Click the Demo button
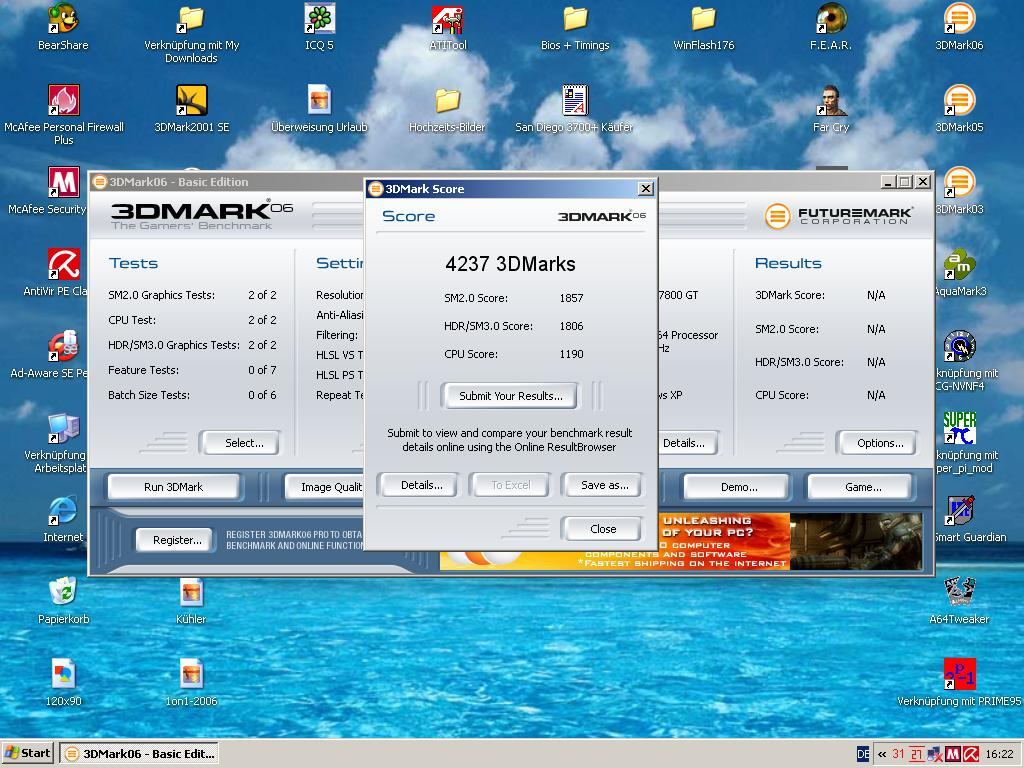This screenshot has height=768, width=1024. 739,487
